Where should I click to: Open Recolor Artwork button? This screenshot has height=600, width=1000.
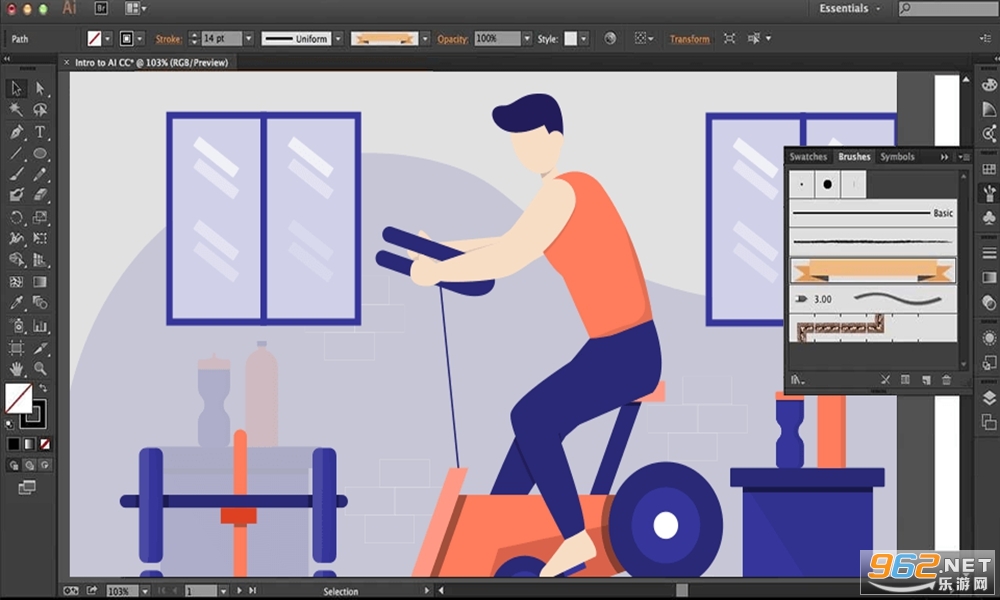(x=610, y=39)
